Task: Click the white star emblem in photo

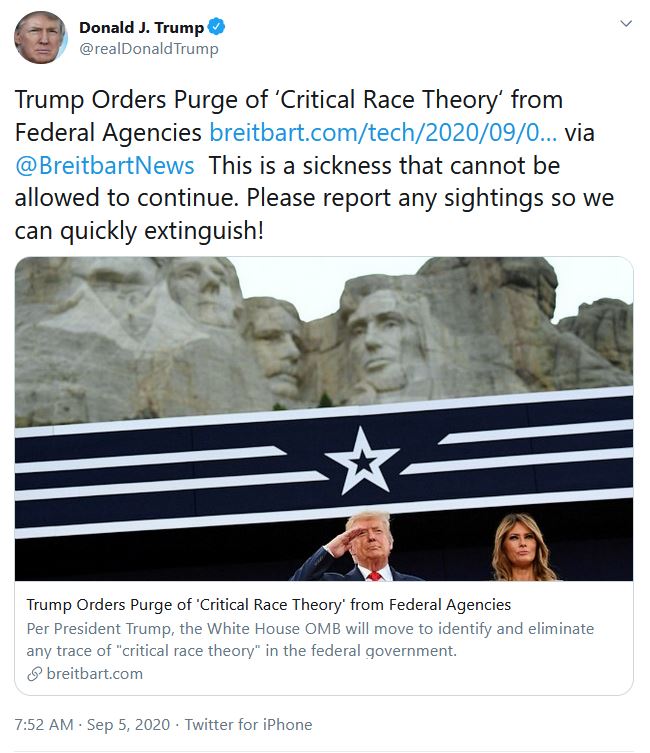Action: tap(361, 461)
